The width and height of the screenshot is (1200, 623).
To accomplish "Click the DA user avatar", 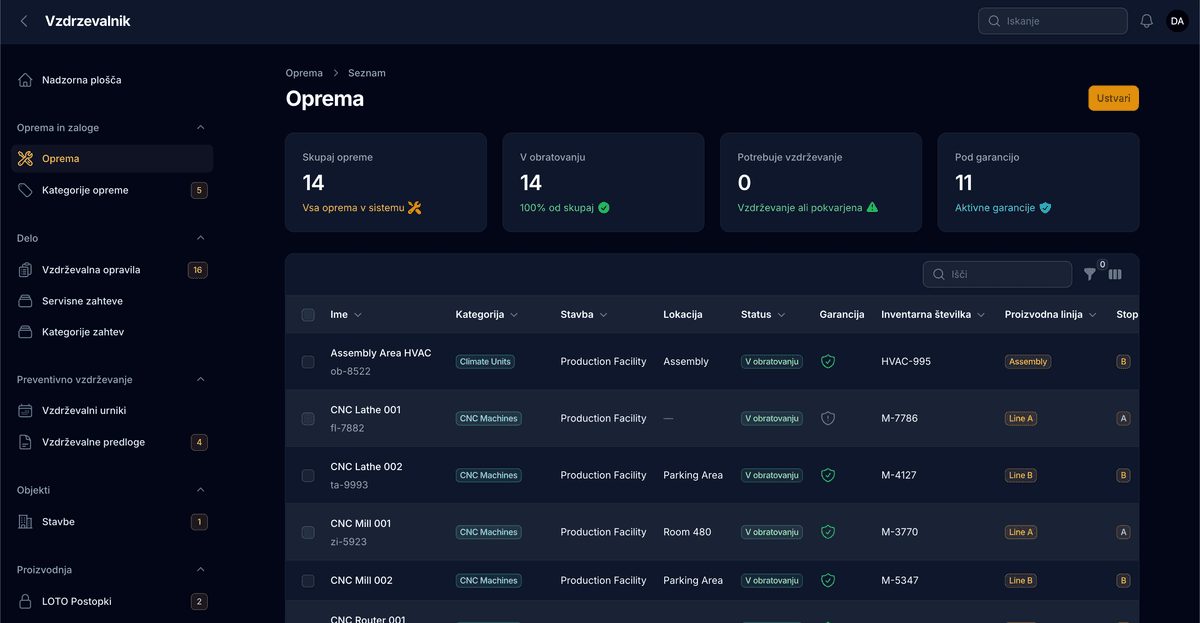I will (x=1177, y=21).
